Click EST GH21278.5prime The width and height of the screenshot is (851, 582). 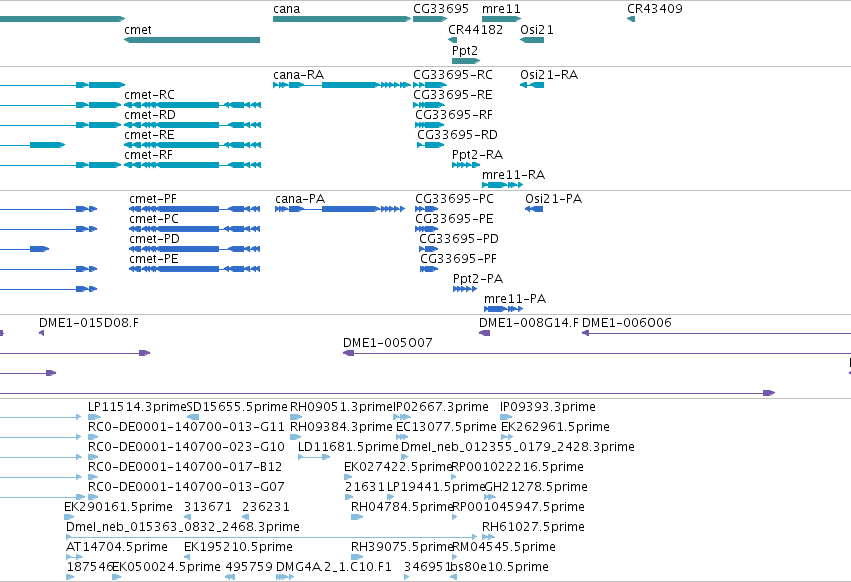click(536, 487)
